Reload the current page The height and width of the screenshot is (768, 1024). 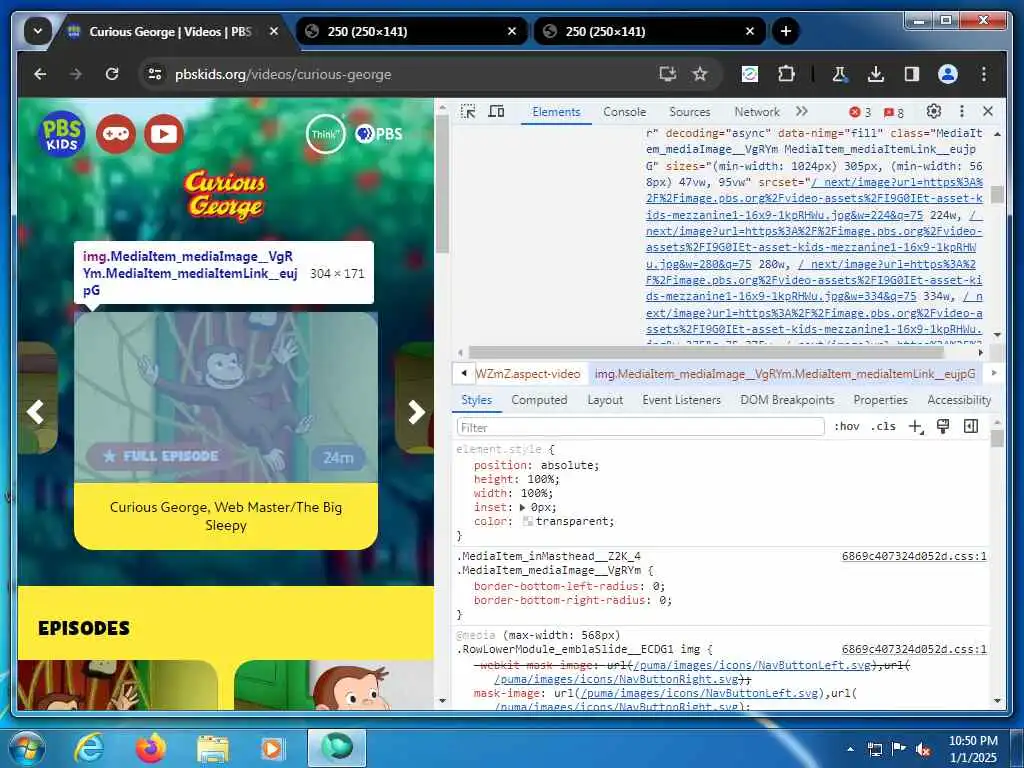[112, 74]
